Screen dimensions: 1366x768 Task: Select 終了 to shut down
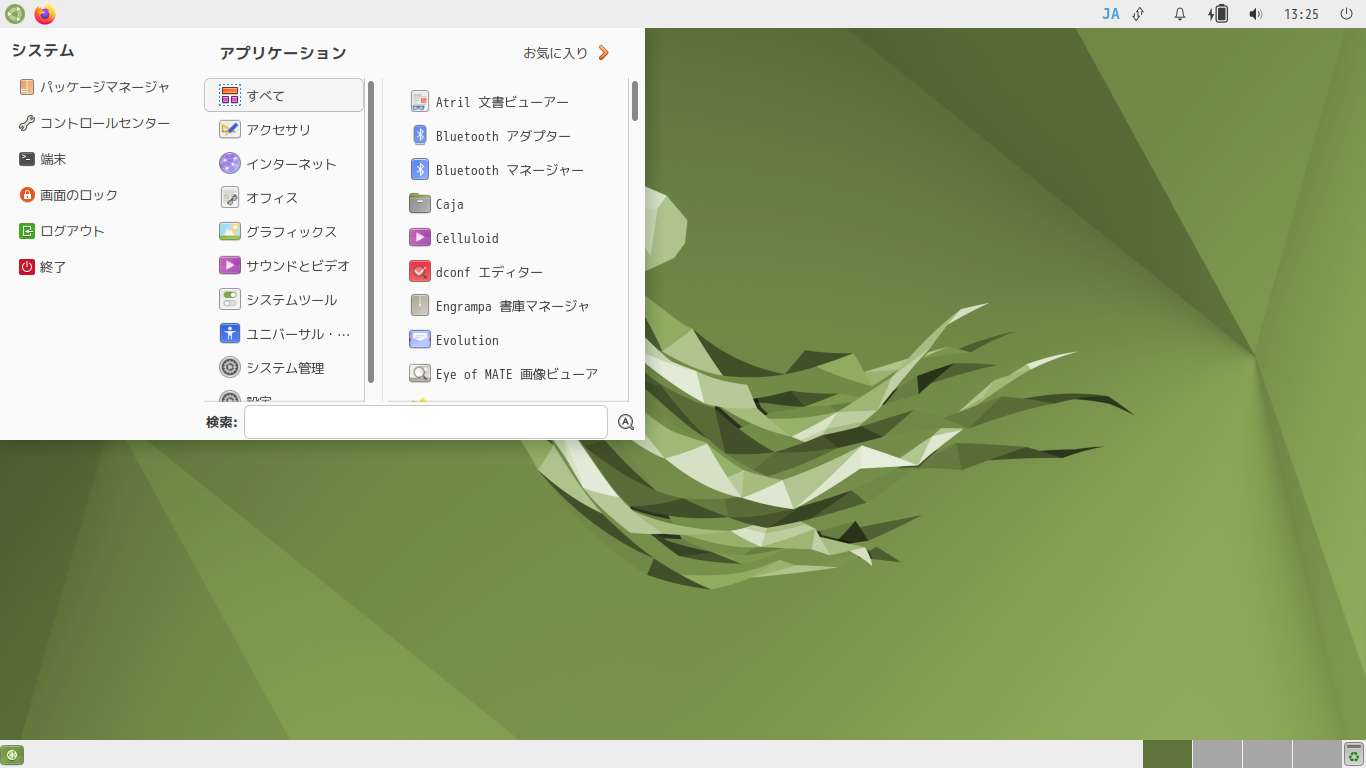point(43,267)
